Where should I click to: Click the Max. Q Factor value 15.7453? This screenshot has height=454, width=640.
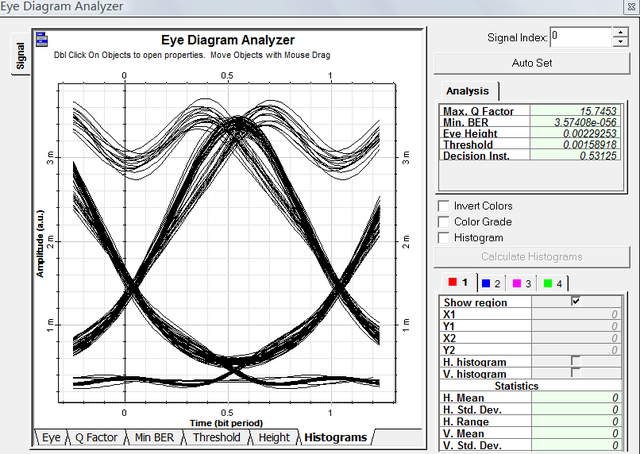[x=576, y=111]
